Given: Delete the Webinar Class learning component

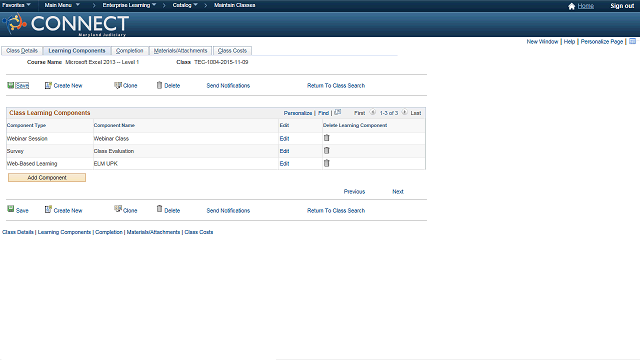Looking at the screenshot, I should pos(327,138).
